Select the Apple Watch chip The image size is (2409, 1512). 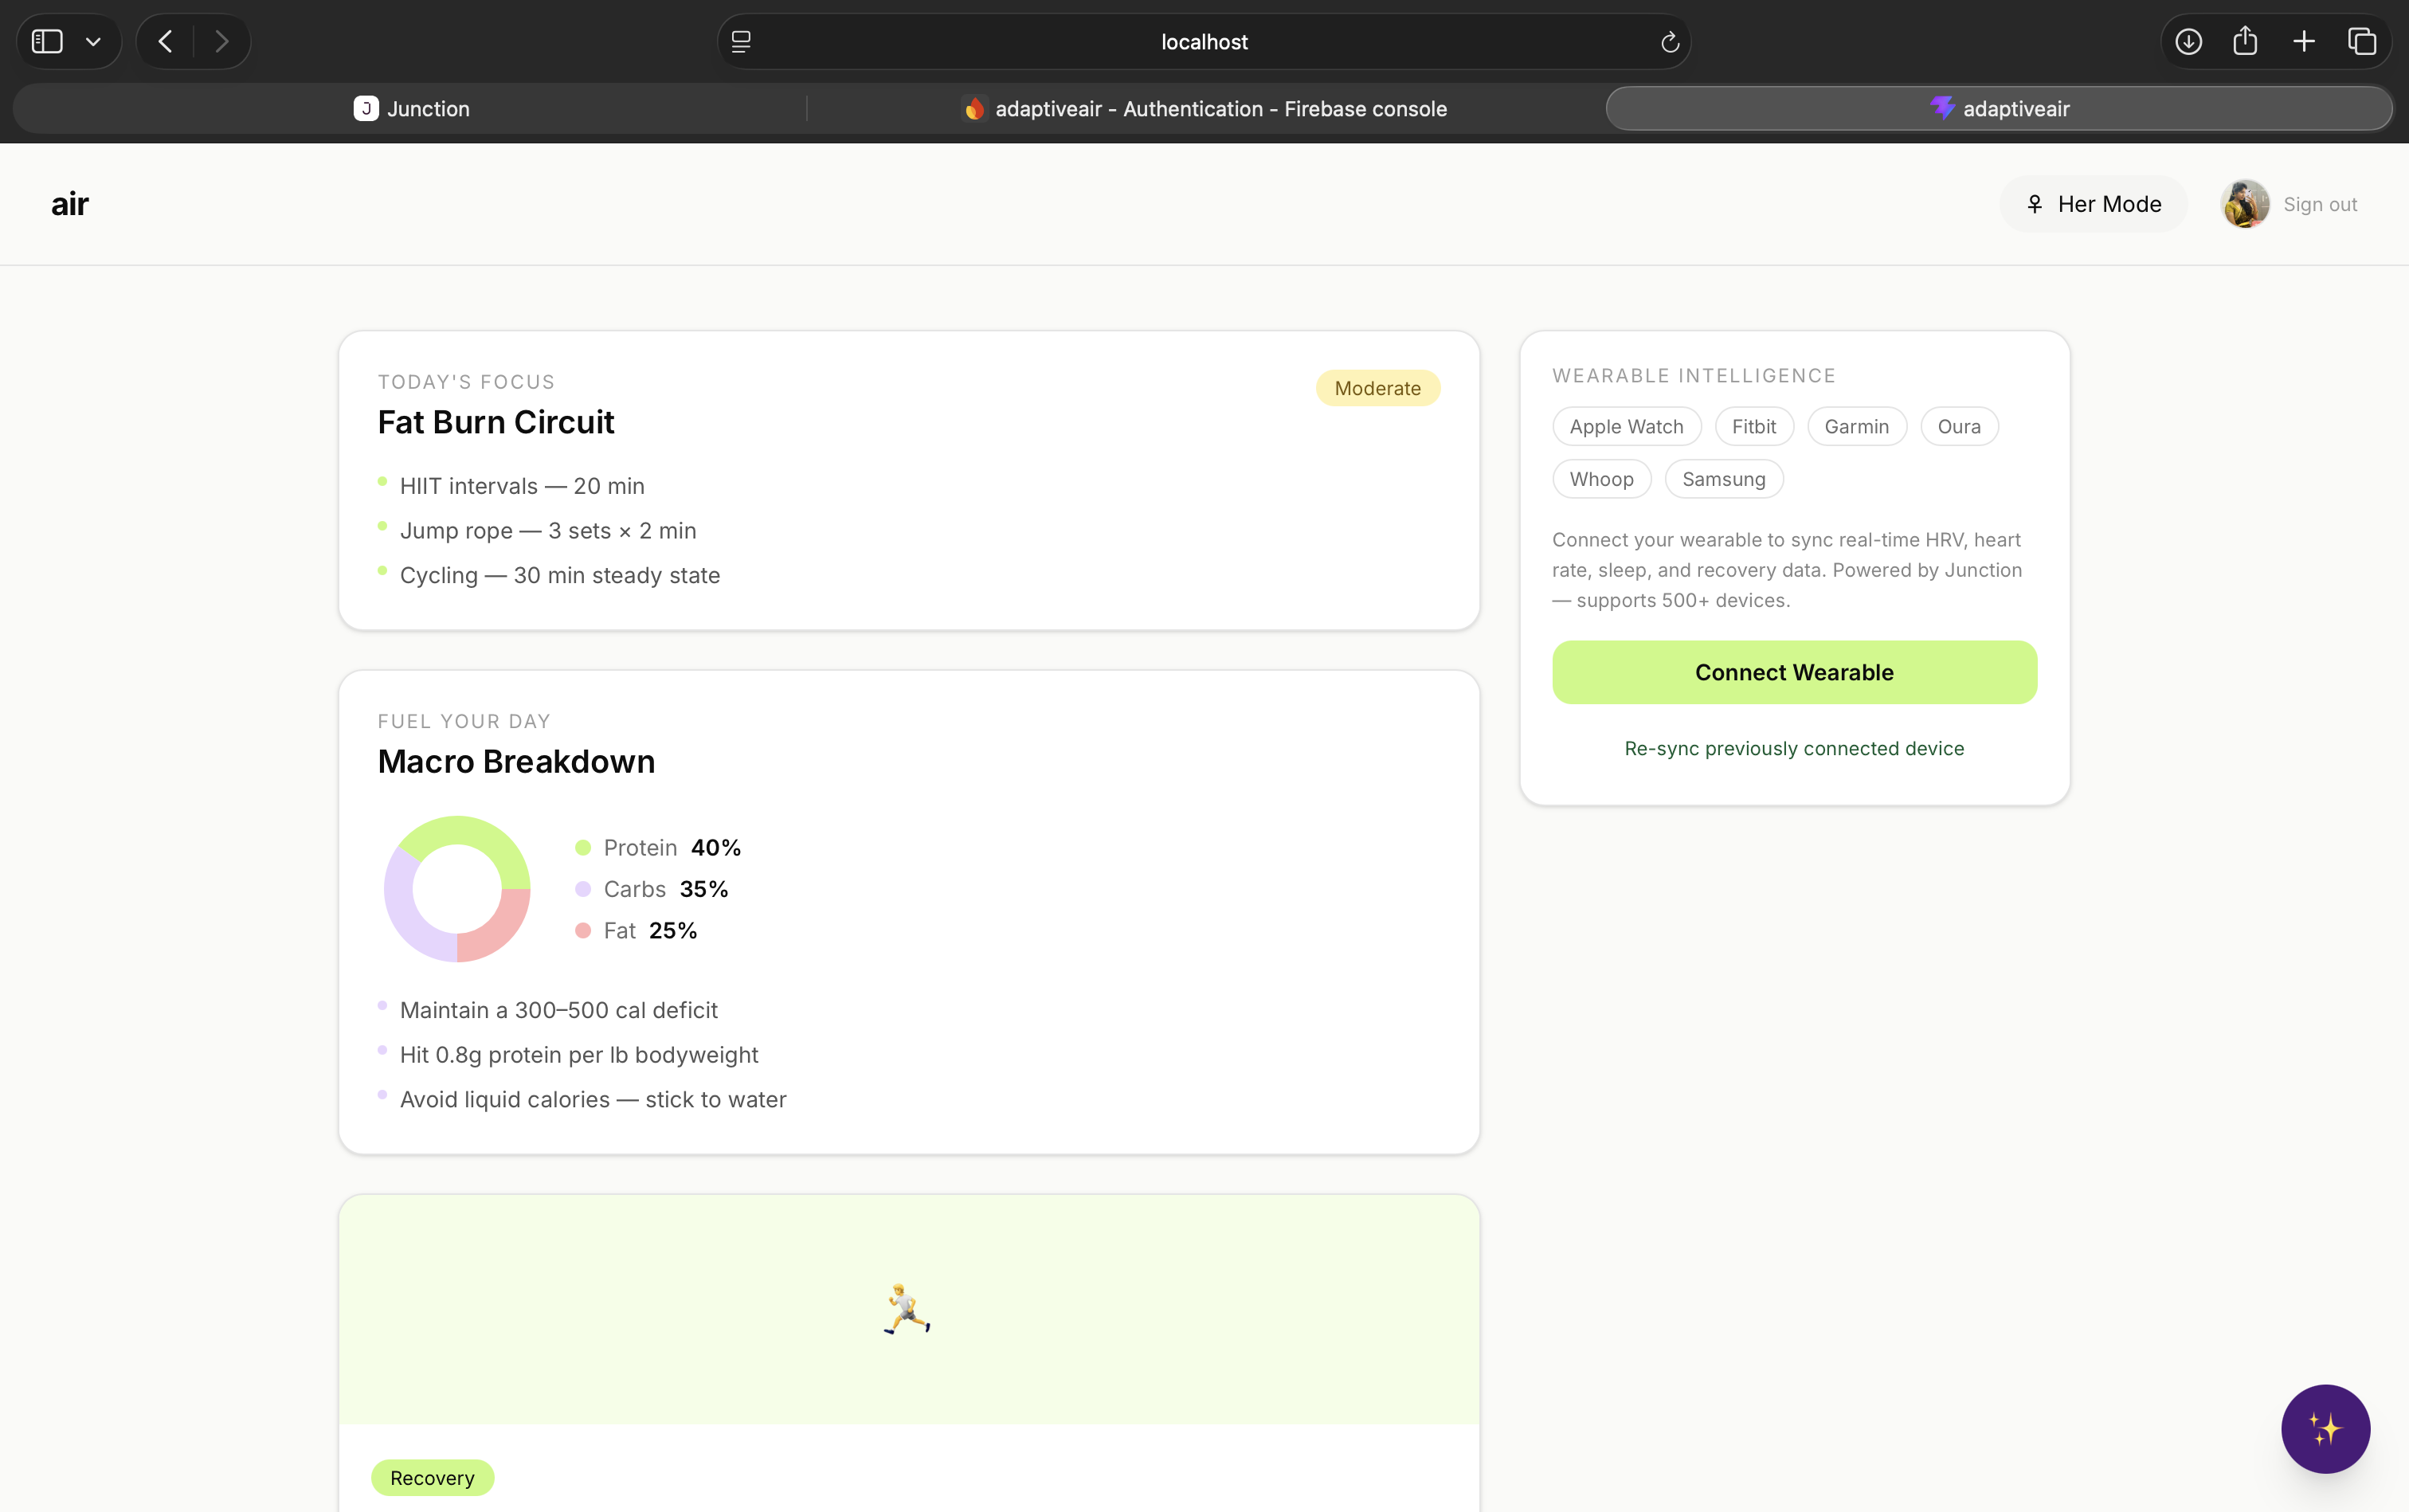coord(1626,427)
